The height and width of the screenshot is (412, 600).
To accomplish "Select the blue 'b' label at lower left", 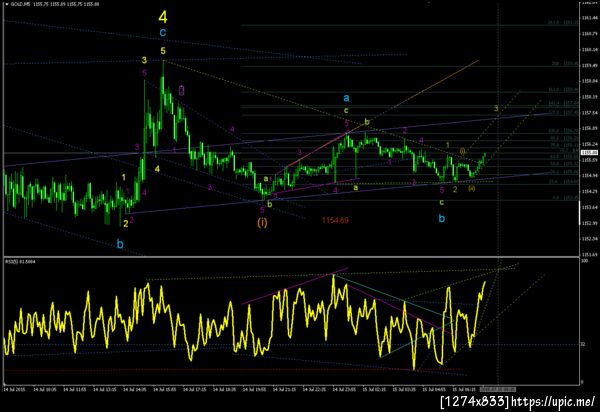I will (120, 244).
